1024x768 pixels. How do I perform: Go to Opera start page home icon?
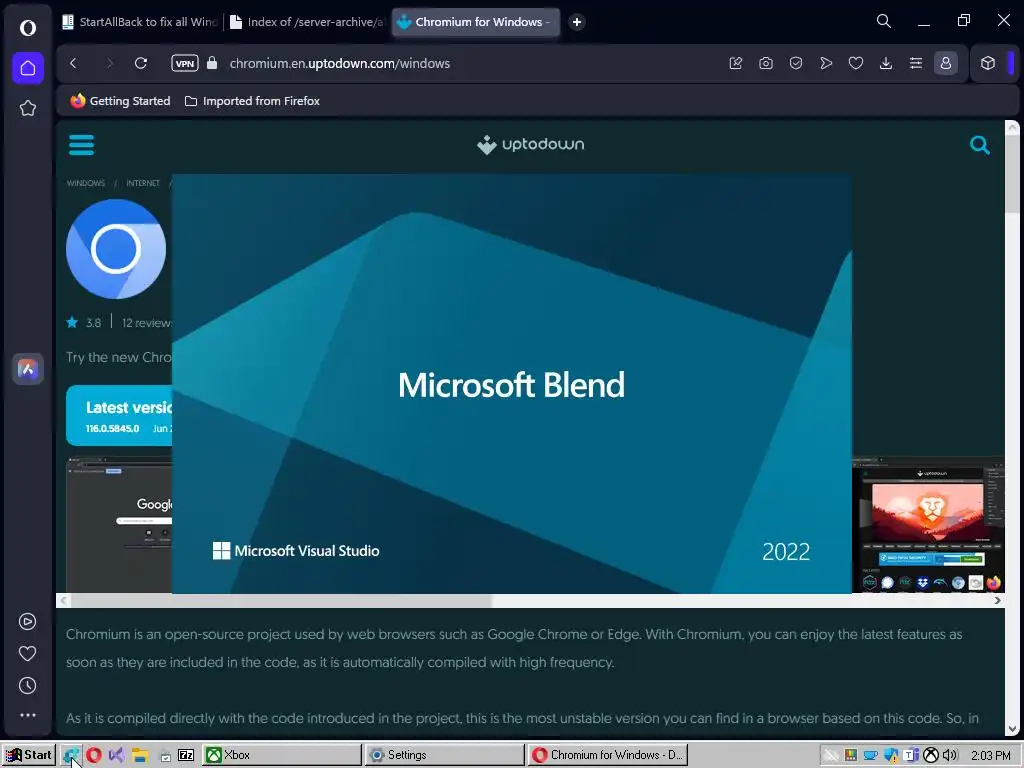coord(27,68)
